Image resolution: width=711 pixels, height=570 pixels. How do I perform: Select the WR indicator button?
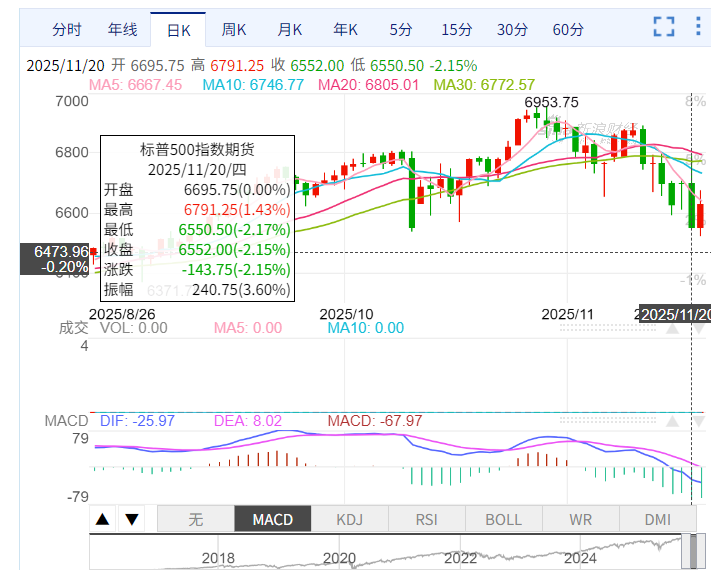(x=580, y=519)
